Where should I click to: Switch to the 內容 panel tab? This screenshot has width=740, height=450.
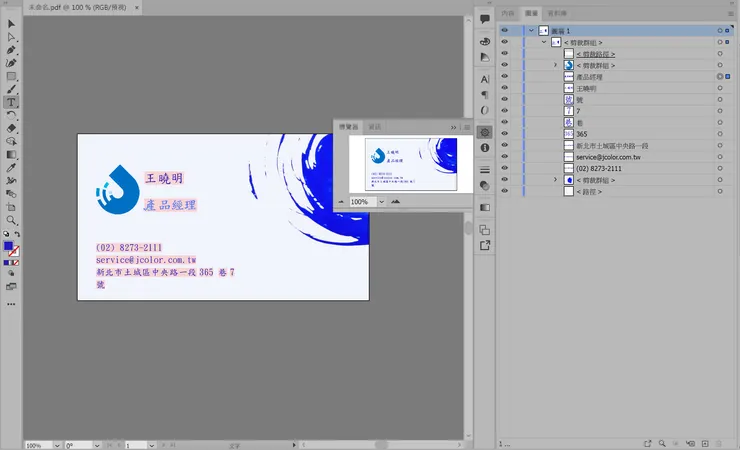tap(508, 13)
